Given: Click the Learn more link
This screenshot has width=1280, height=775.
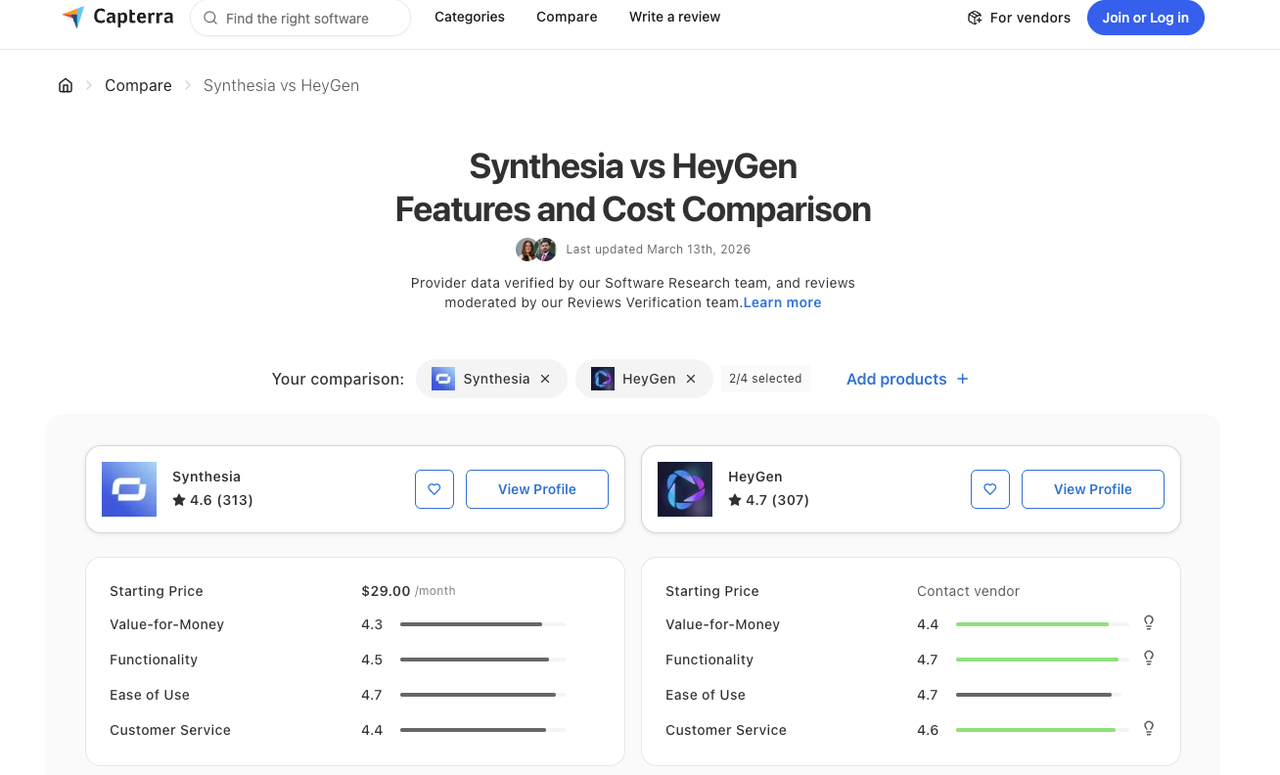Looking at the screenshot, I should point(782,302).
